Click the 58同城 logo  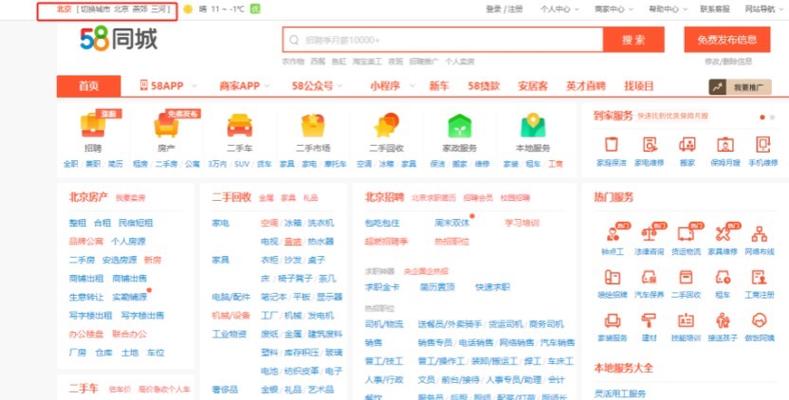(119, 38)
